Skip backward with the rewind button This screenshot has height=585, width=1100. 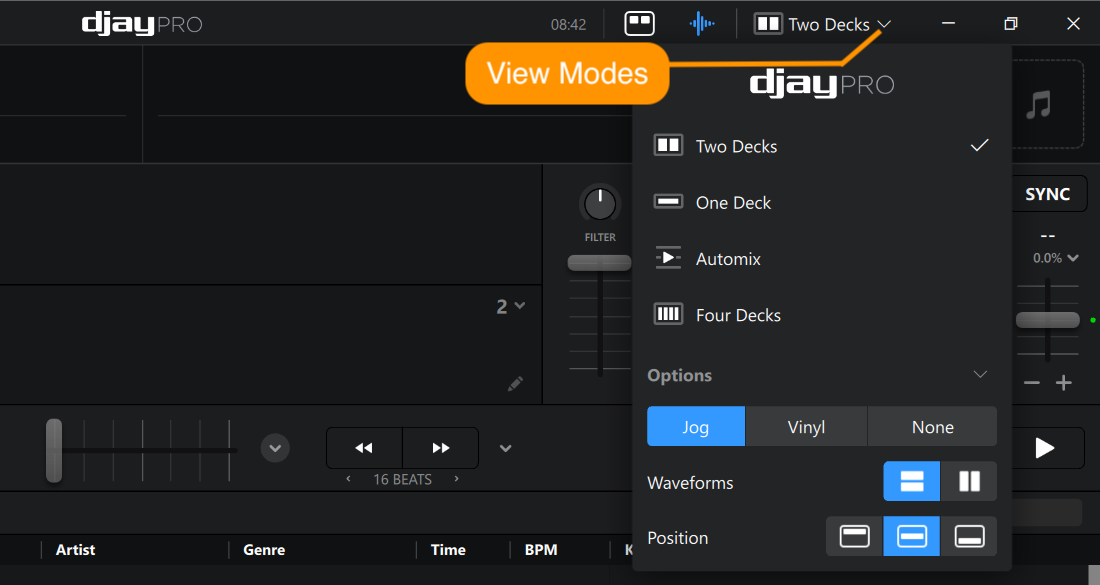(364, 448)
